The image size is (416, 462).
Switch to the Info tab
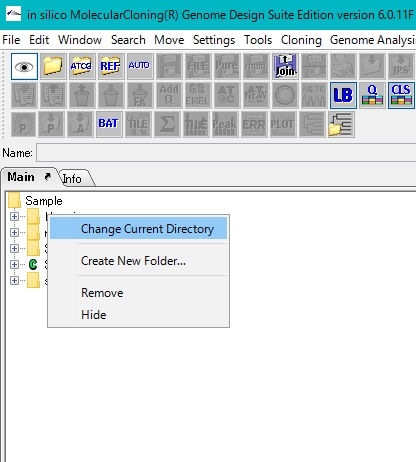(x=72, y=179)
